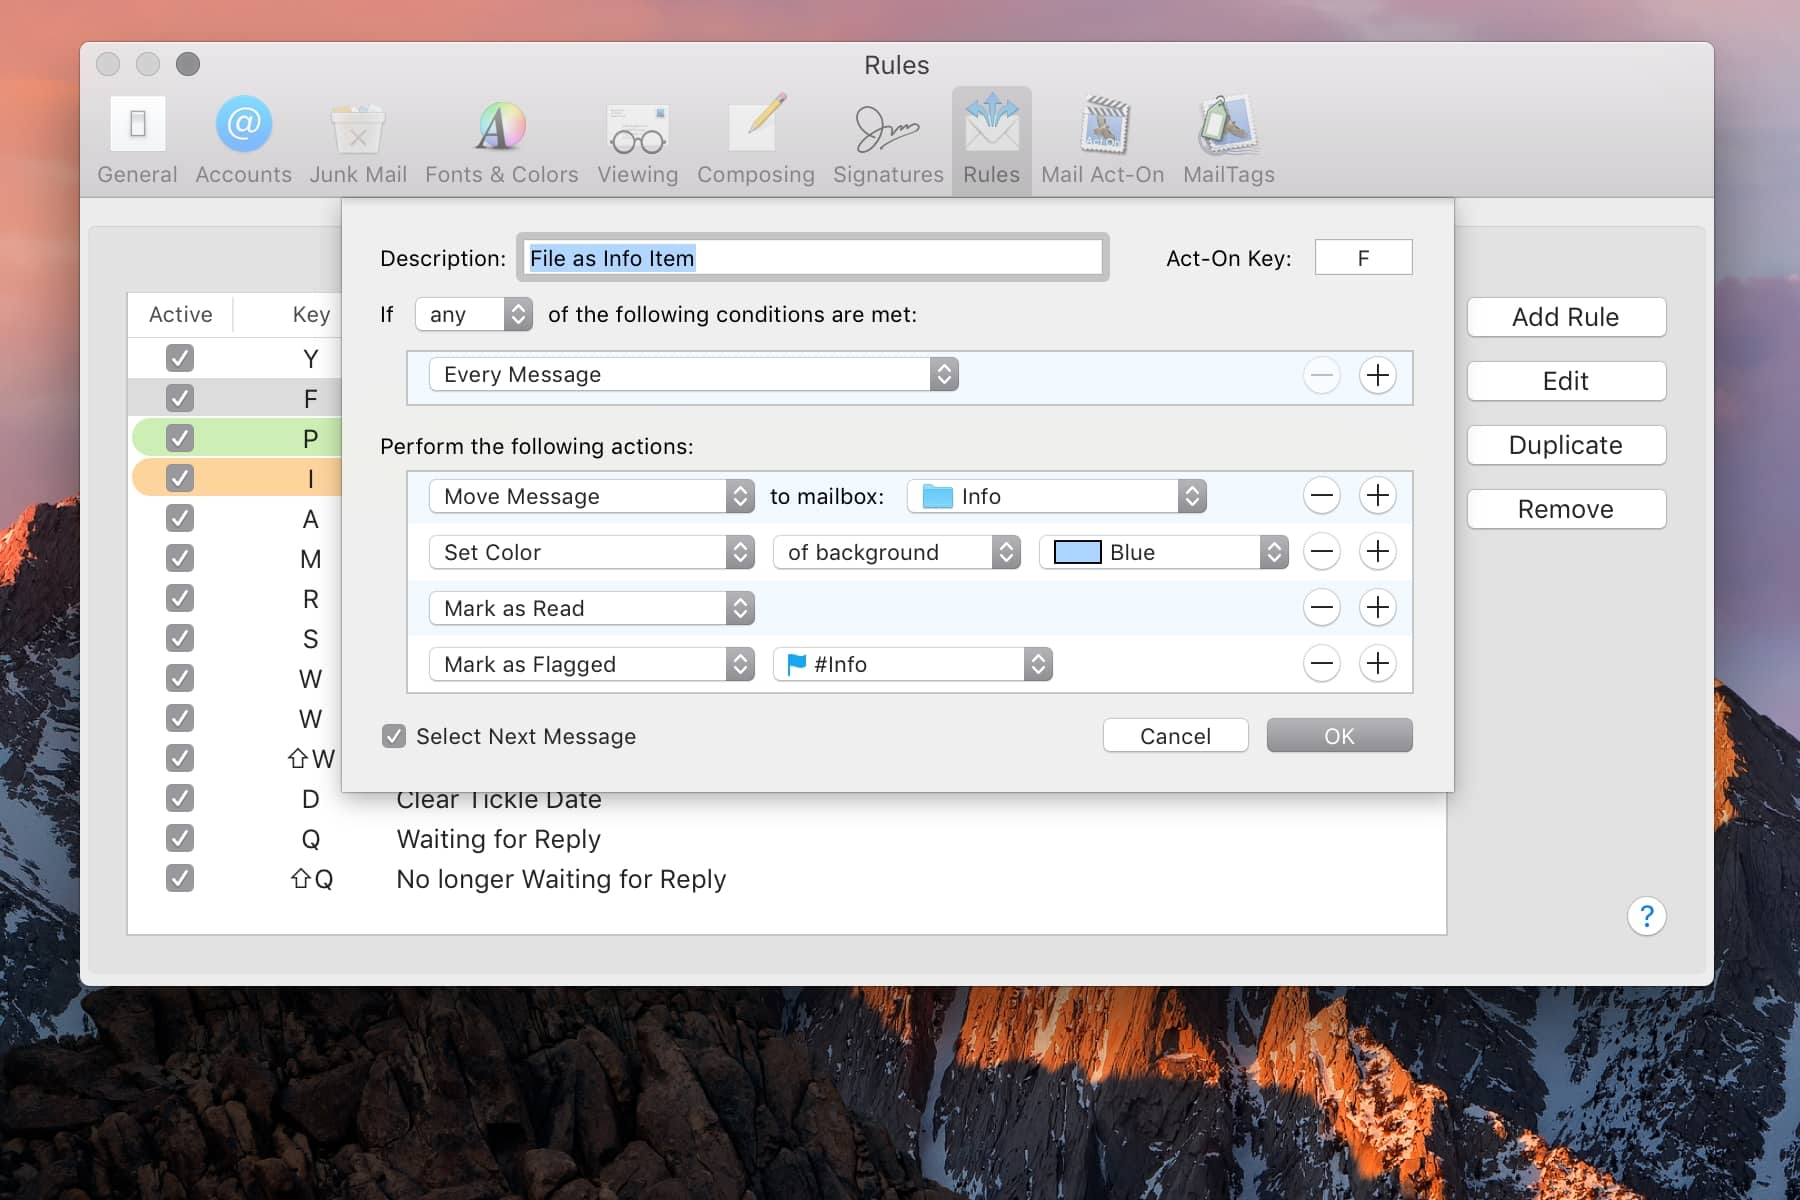Disable the rule with key Y

pyautogui.click(x=180, y=358)
